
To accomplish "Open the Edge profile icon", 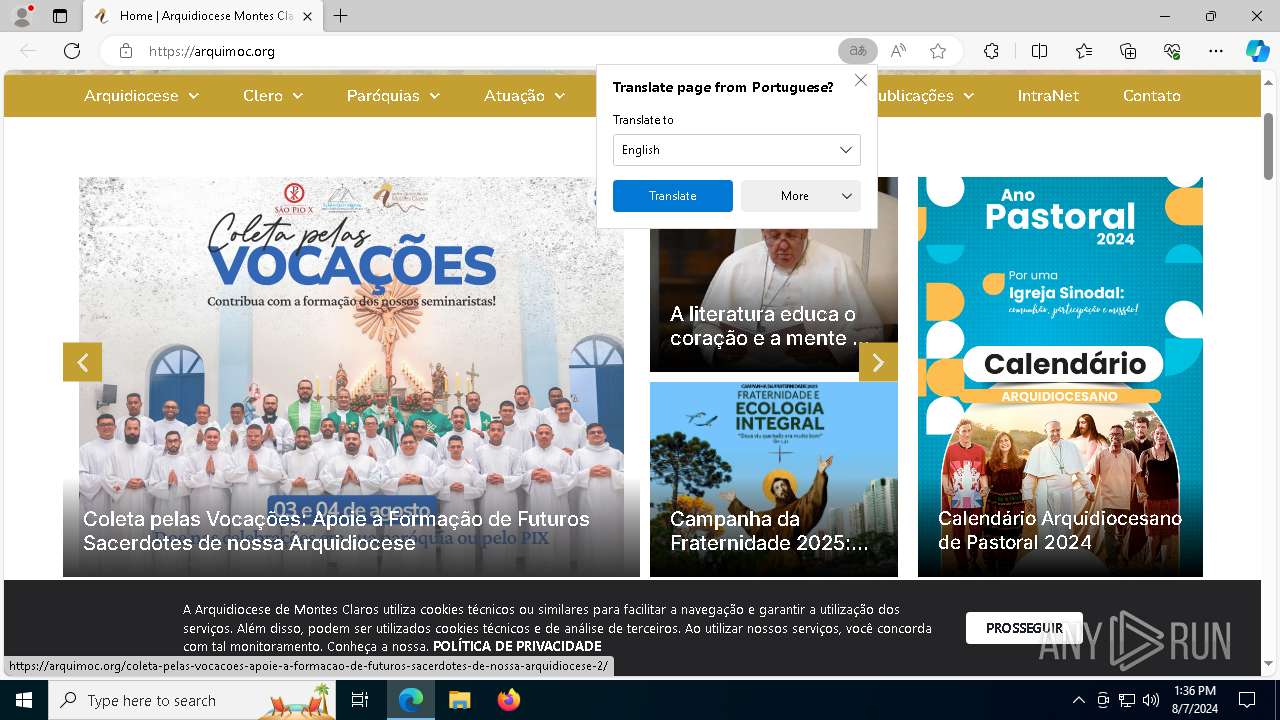I will 22,16.
